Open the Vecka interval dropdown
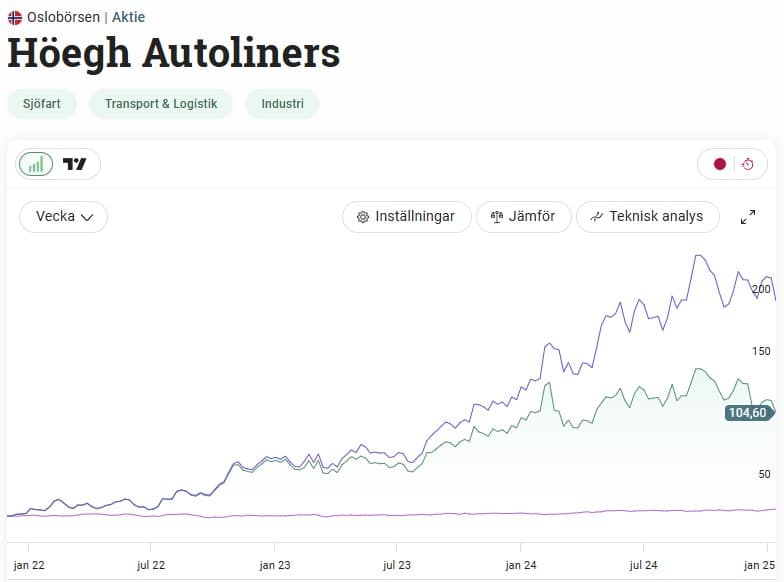Screen dimensions: 784x582 pos(64,216)
